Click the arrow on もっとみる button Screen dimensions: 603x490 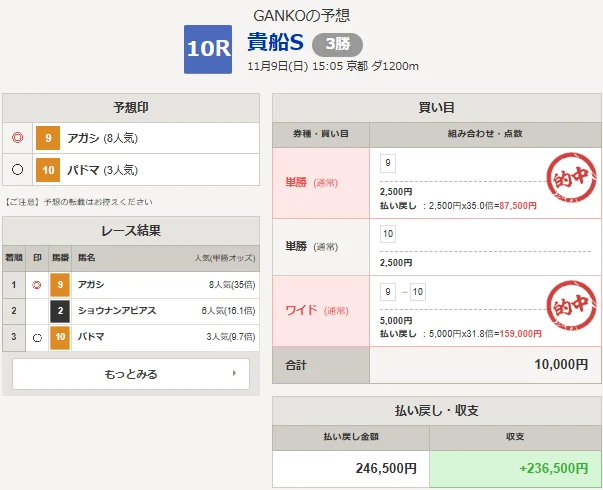click(x=234, y=374)
